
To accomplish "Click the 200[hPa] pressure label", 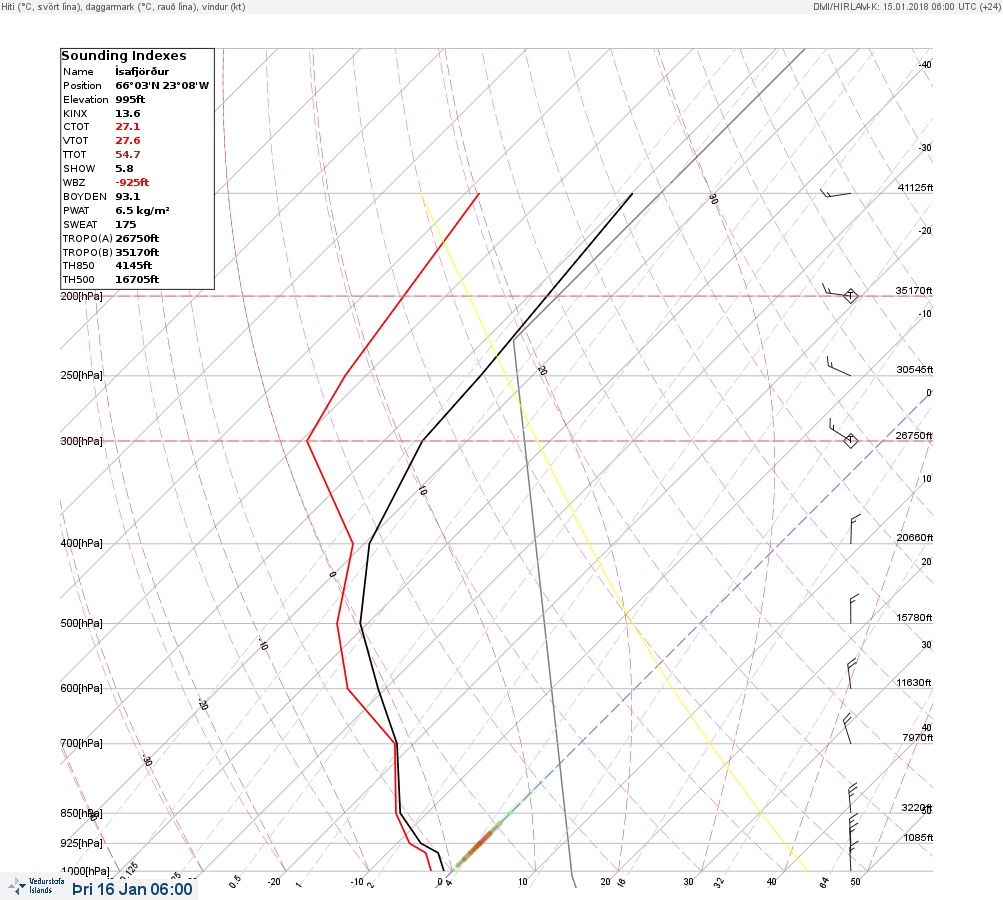I will [x=81, y=296].
